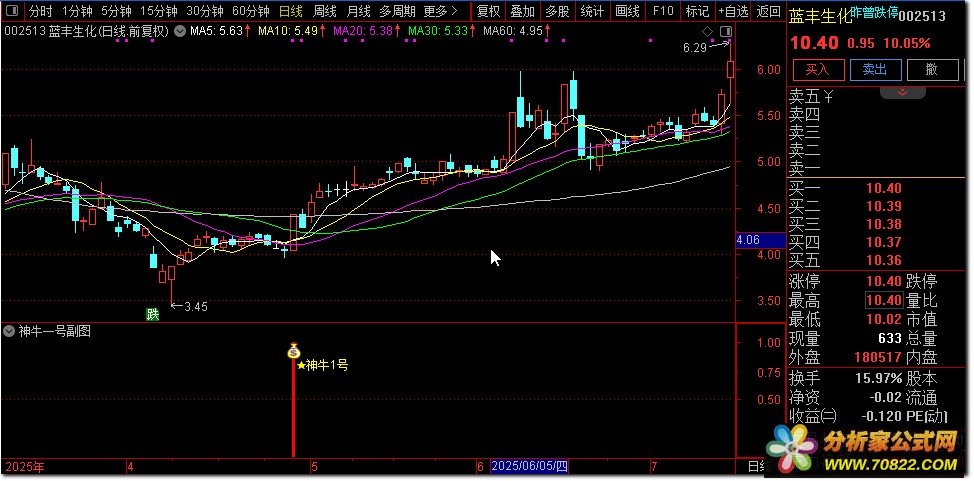Select the 60分钟 period tab

[x=250, y=11]
